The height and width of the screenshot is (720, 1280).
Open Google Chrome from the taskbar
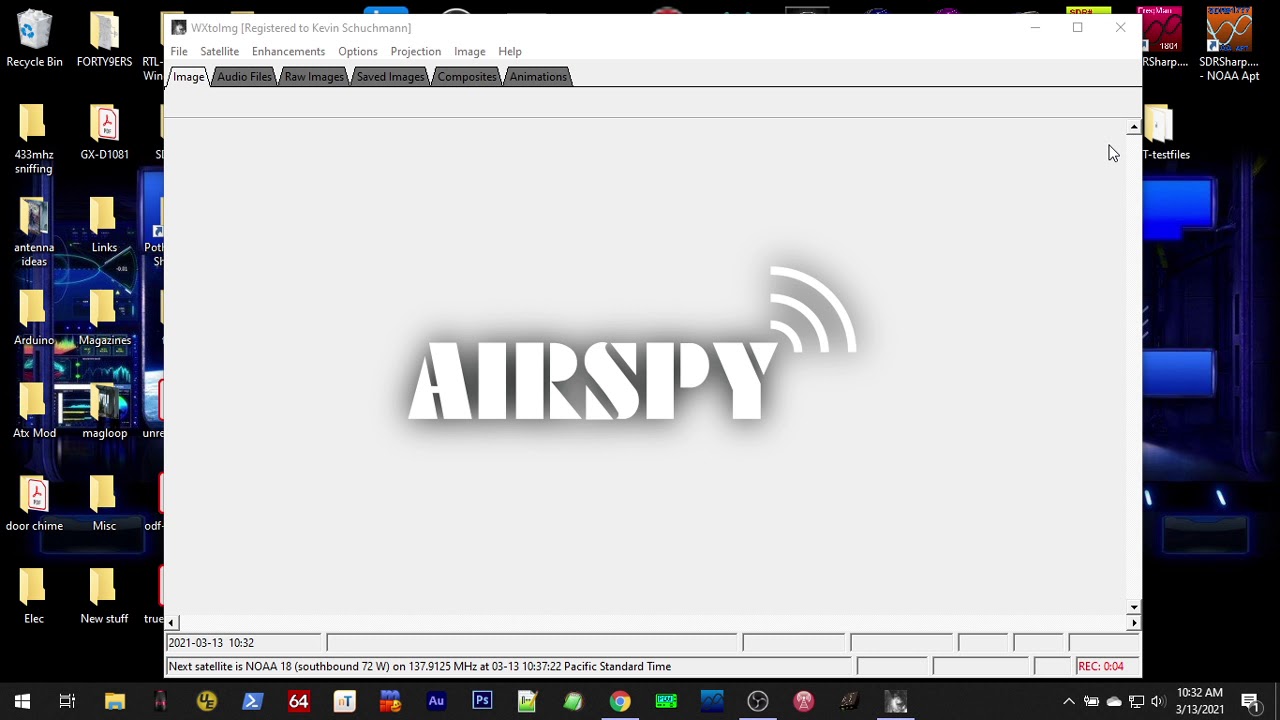click(620, 701)
